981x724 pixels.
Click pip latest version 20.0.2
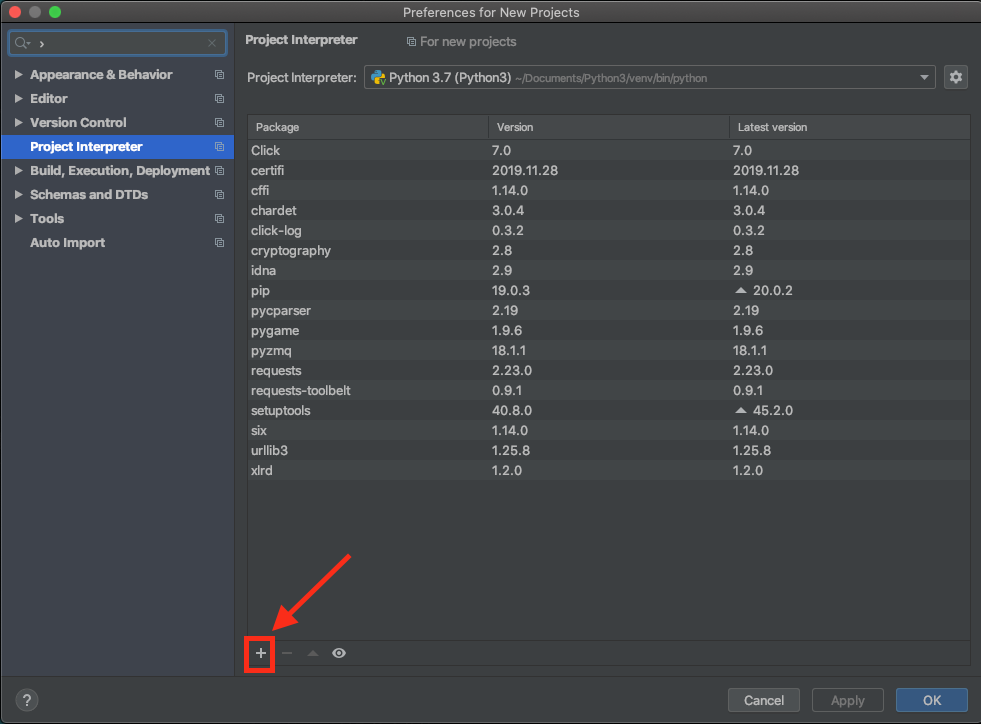772,290
